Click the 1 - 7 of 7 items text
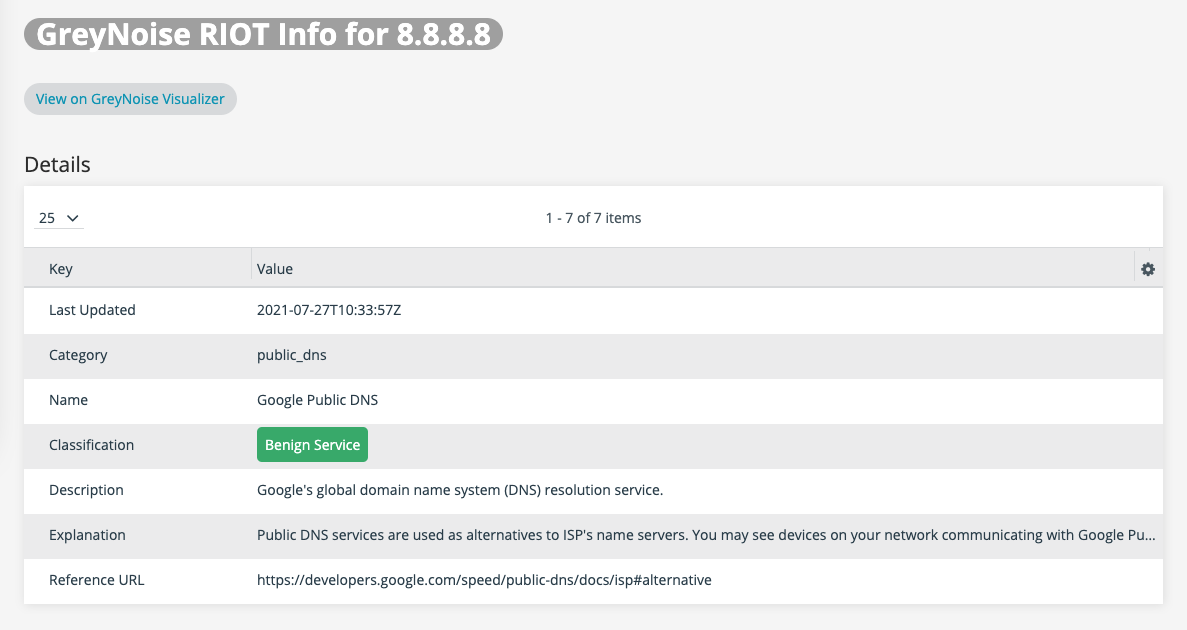Viewport: 1187px width, 630px height. [594, 218]
